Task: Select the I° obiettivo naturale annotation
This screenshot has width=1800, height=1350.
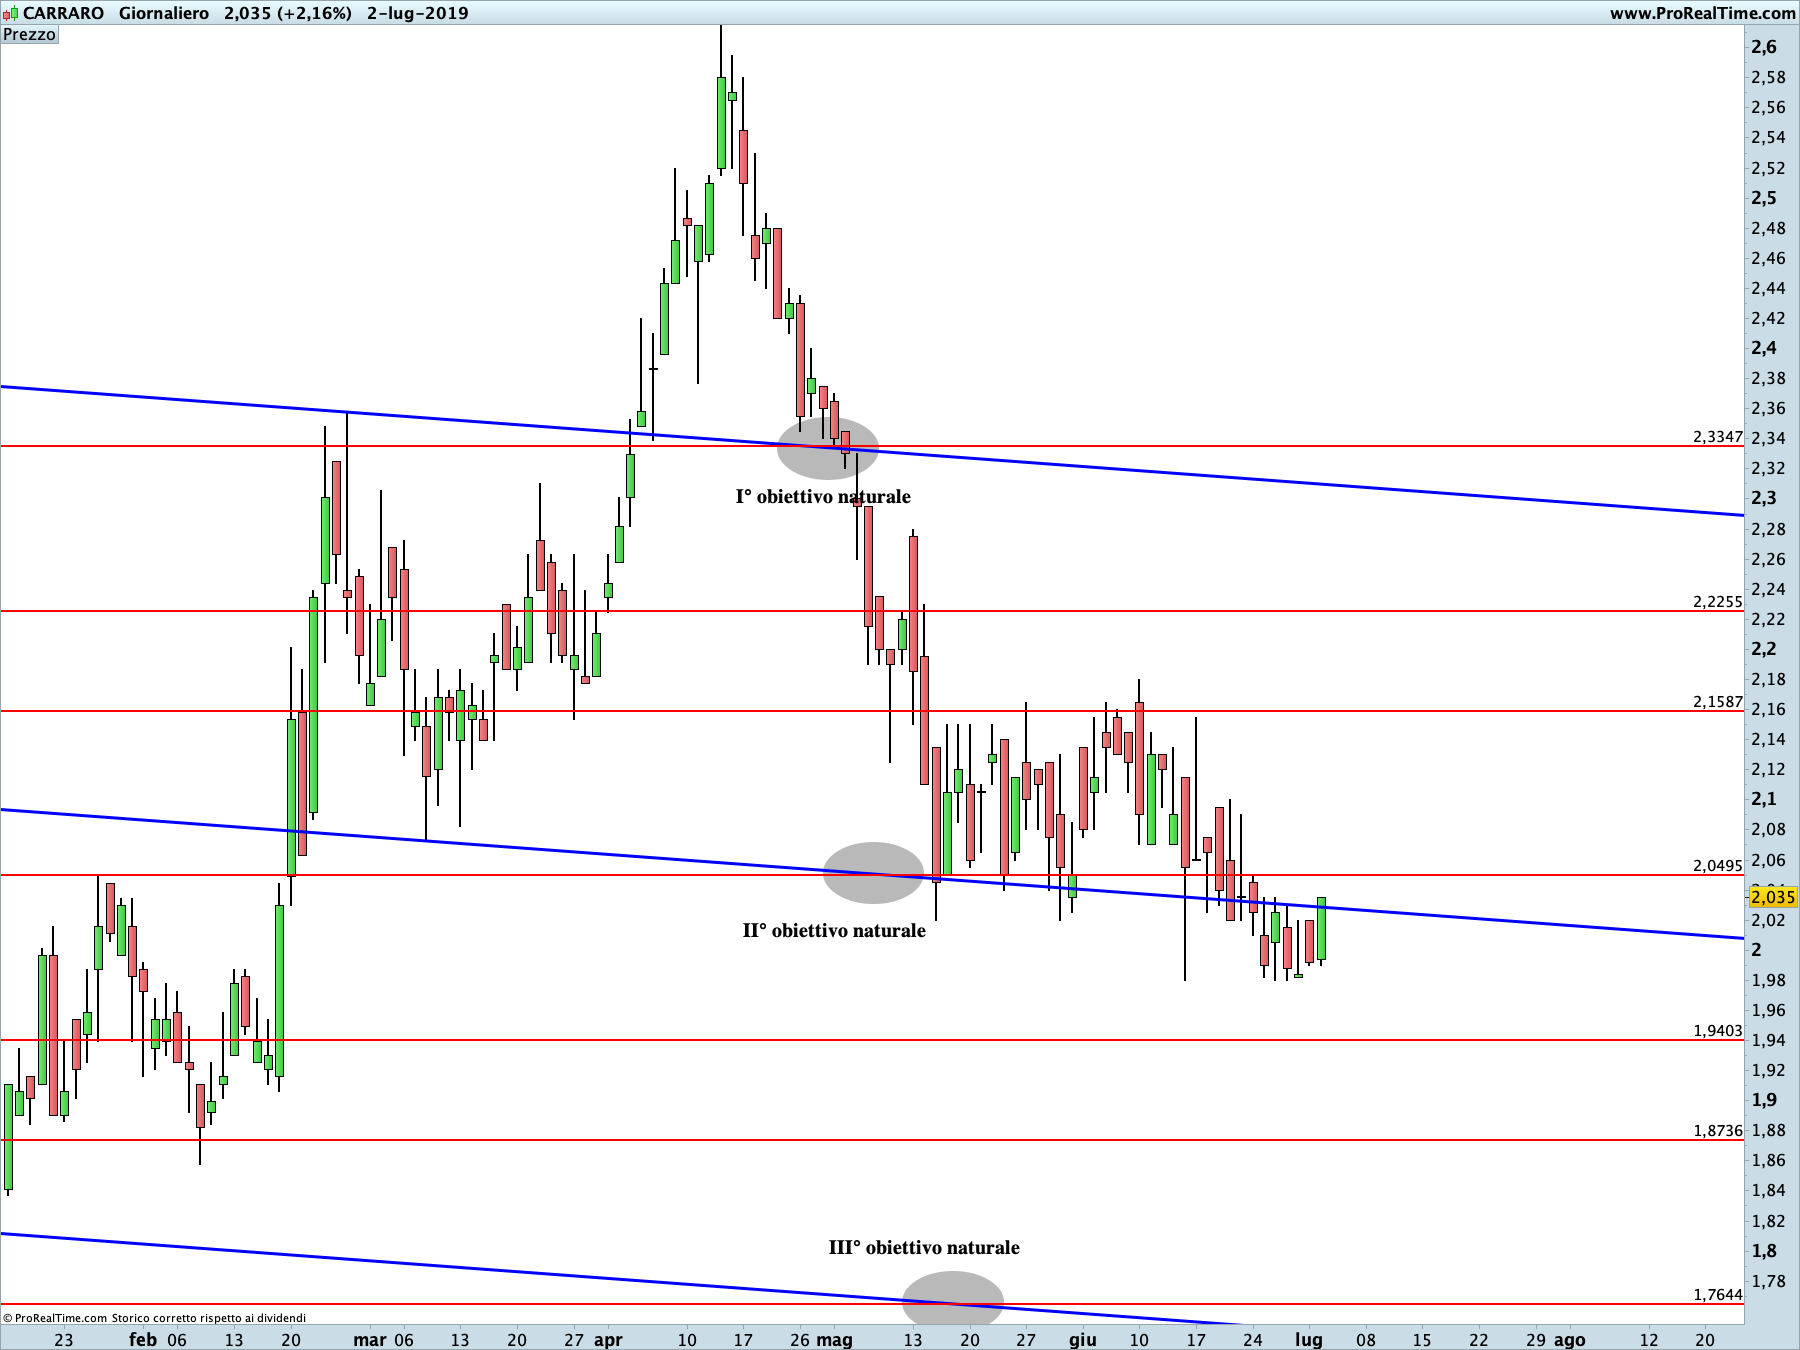Action: coord(823,497)
